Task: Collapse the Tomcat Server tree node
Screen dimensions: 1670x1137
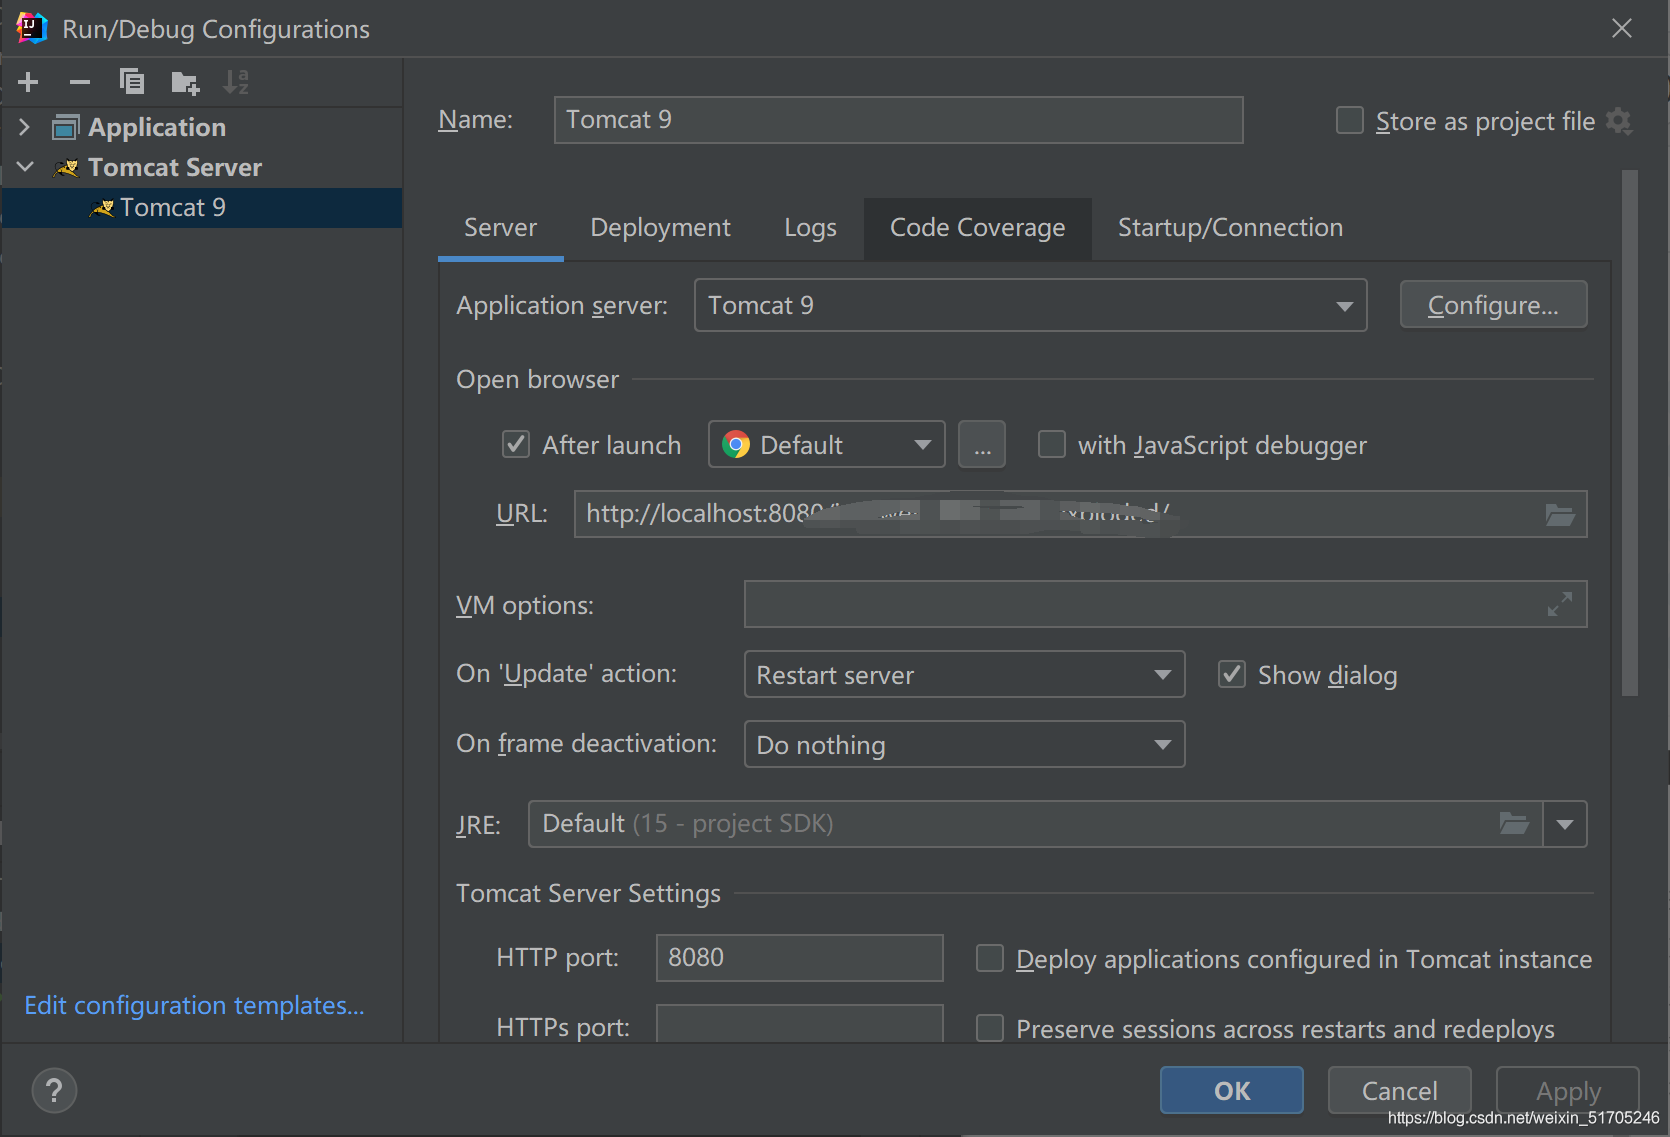Action: point(25,166)
